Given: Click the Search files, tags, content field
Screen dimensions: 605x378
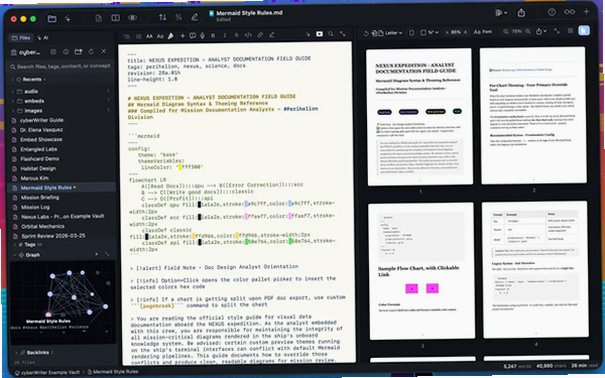Looking at the screenshot, I should click(61, 66).
